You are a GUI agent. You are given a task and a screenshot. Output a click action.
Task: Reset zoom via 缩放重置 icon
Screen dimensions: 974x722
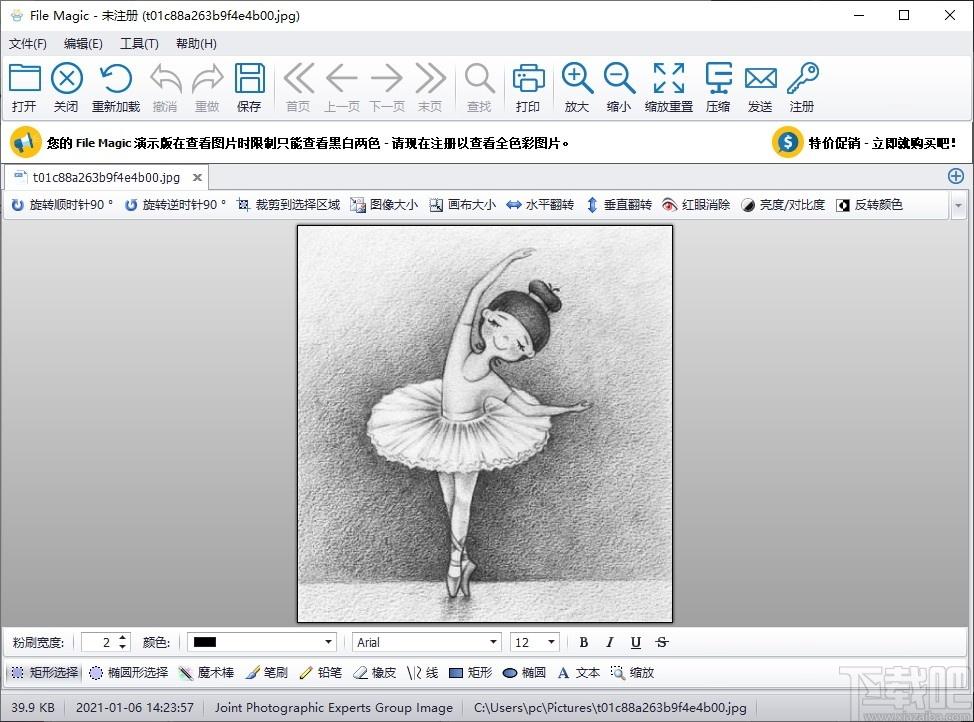669,87
